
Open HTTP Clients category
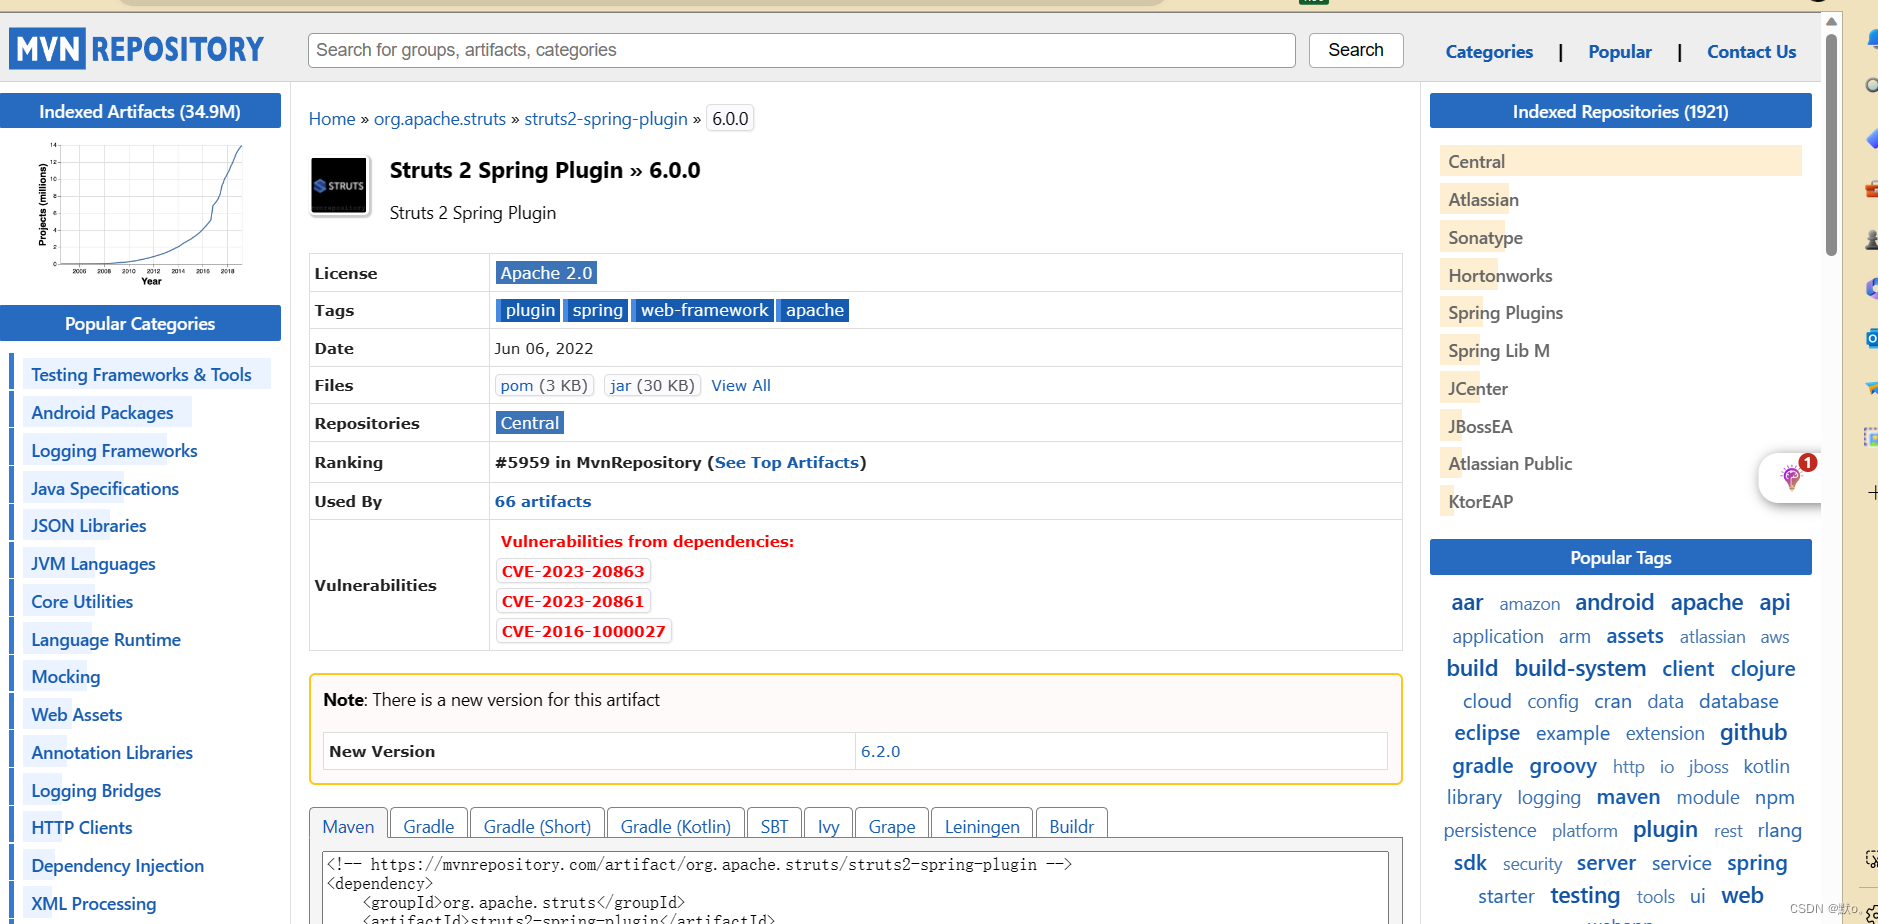click(x=81, y=827)
